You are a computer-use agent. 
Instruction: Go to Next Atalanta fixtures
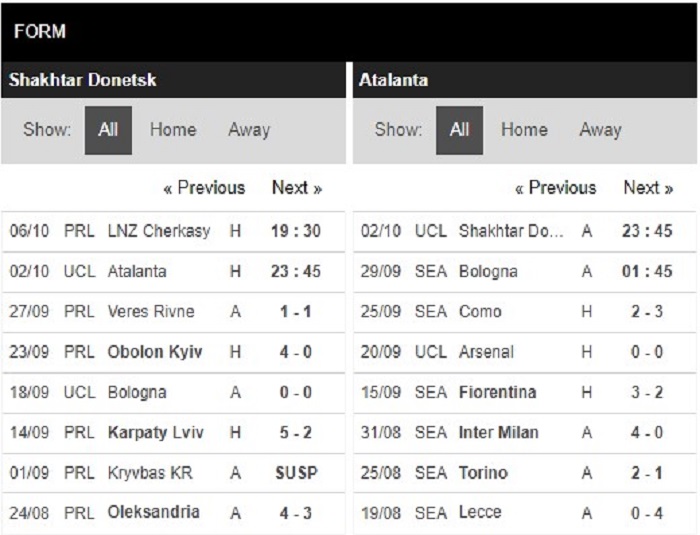click(648, 188)
